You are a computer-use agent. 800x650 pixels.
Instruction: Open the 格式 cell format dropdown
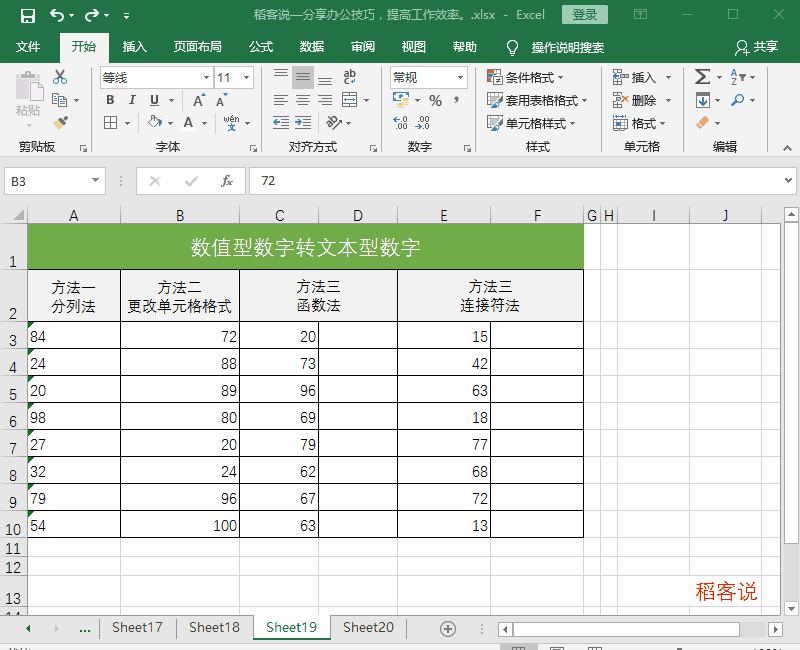coord(639,123)
